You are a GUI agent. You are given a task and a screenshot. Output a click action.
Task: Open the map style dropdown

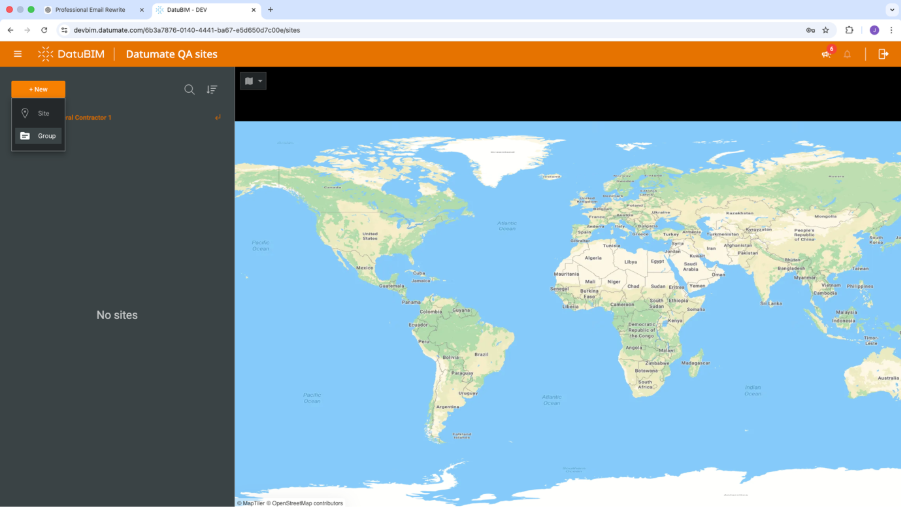[253, 81]
